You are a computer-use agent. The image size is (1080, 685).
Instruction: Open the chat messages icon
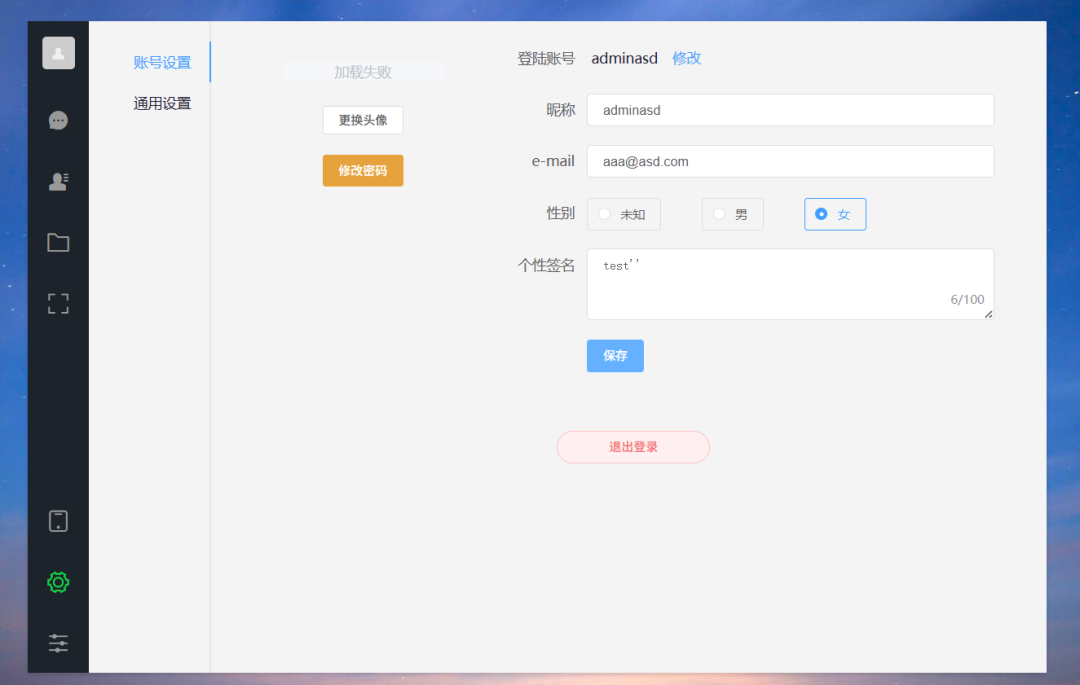[x=57, y=120]
